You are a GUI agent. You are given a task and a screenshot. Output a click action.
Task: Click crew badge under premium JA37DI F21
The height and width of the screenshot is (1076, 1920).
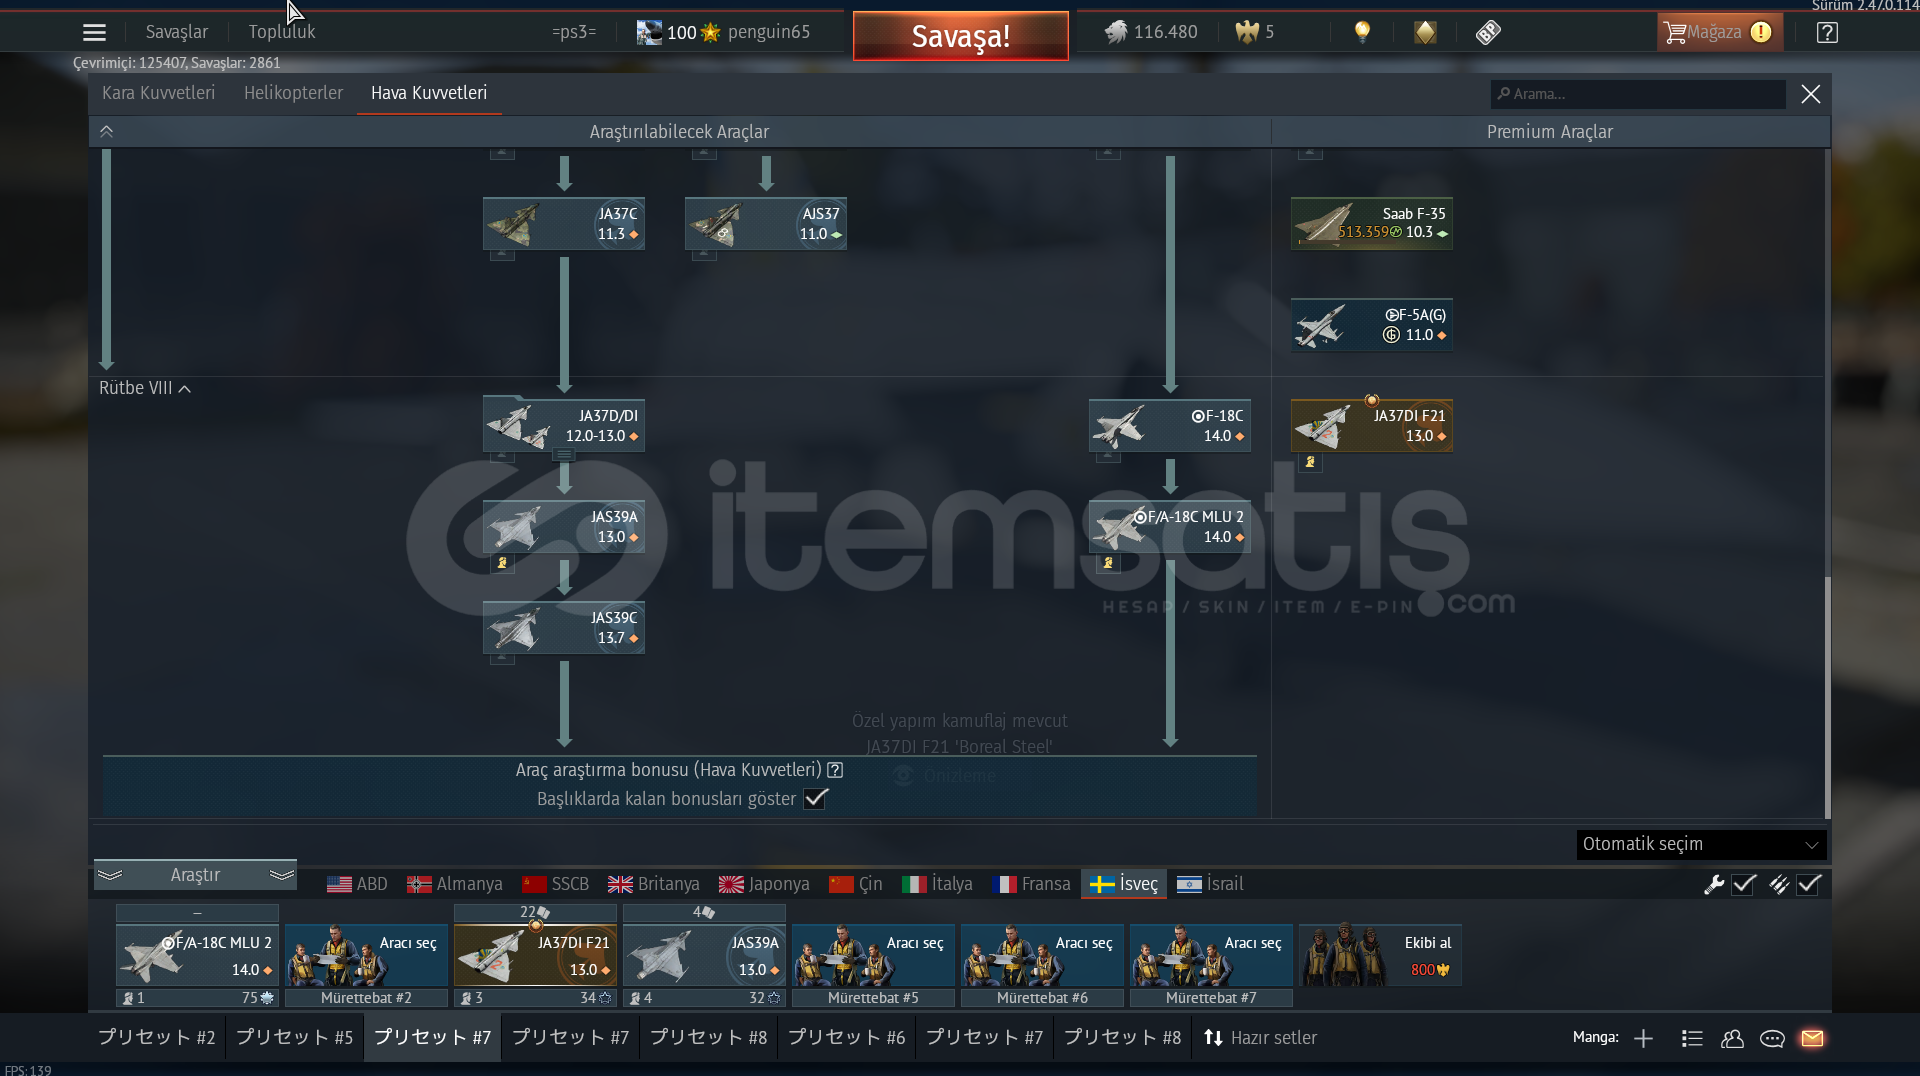click(1310, 462)
